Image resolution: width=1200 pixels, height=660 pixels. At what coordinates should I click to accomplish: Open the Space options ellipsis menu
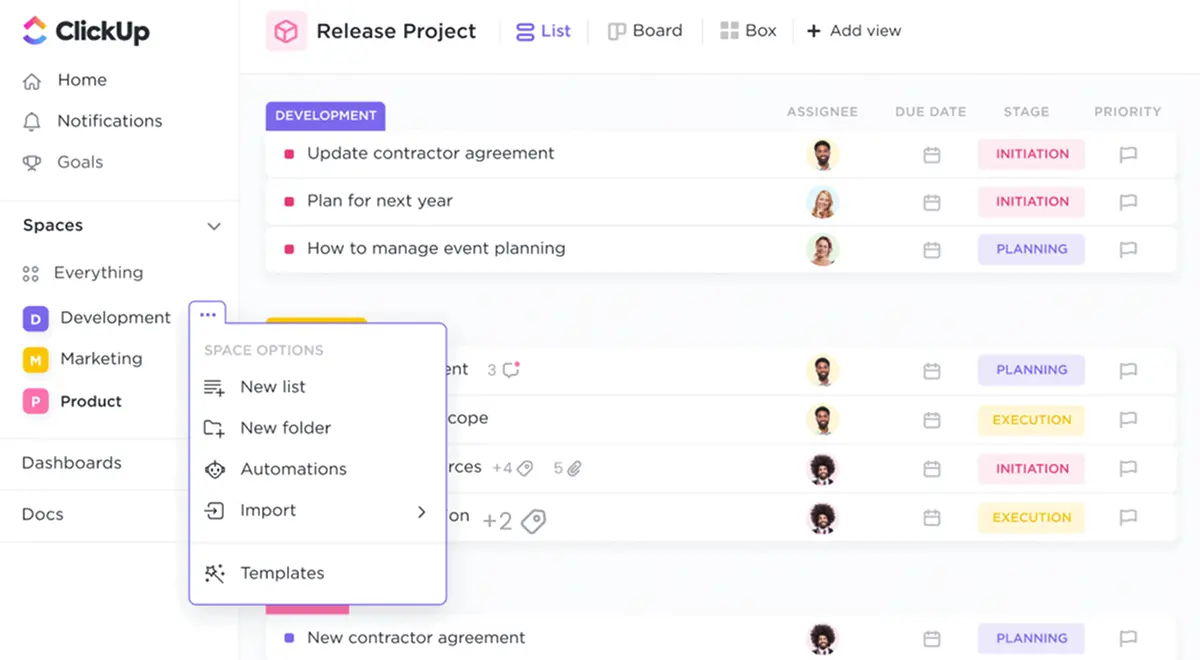207,313
